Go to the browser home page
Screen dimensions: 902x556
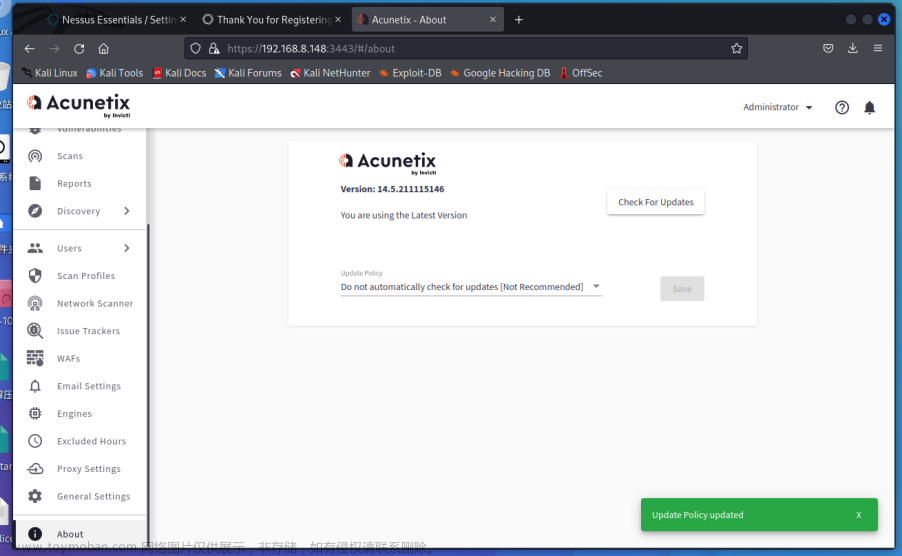click(x=104, y=49)
